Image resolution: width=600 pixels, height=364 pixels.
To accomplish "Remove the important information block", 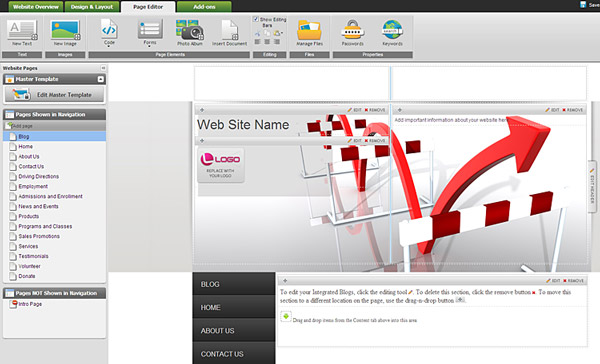I will click(573, 110).
